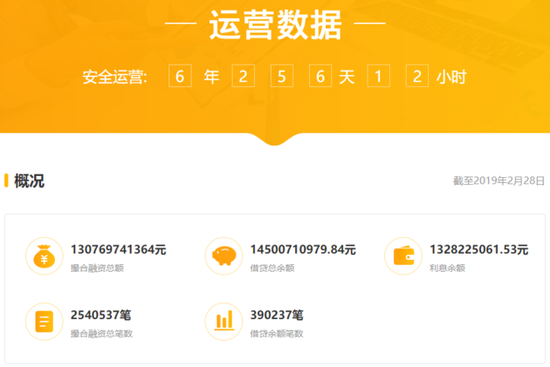Click the year digit box showing 6
This screenshot has width=550, height=367.
click(x=180, y=76)
